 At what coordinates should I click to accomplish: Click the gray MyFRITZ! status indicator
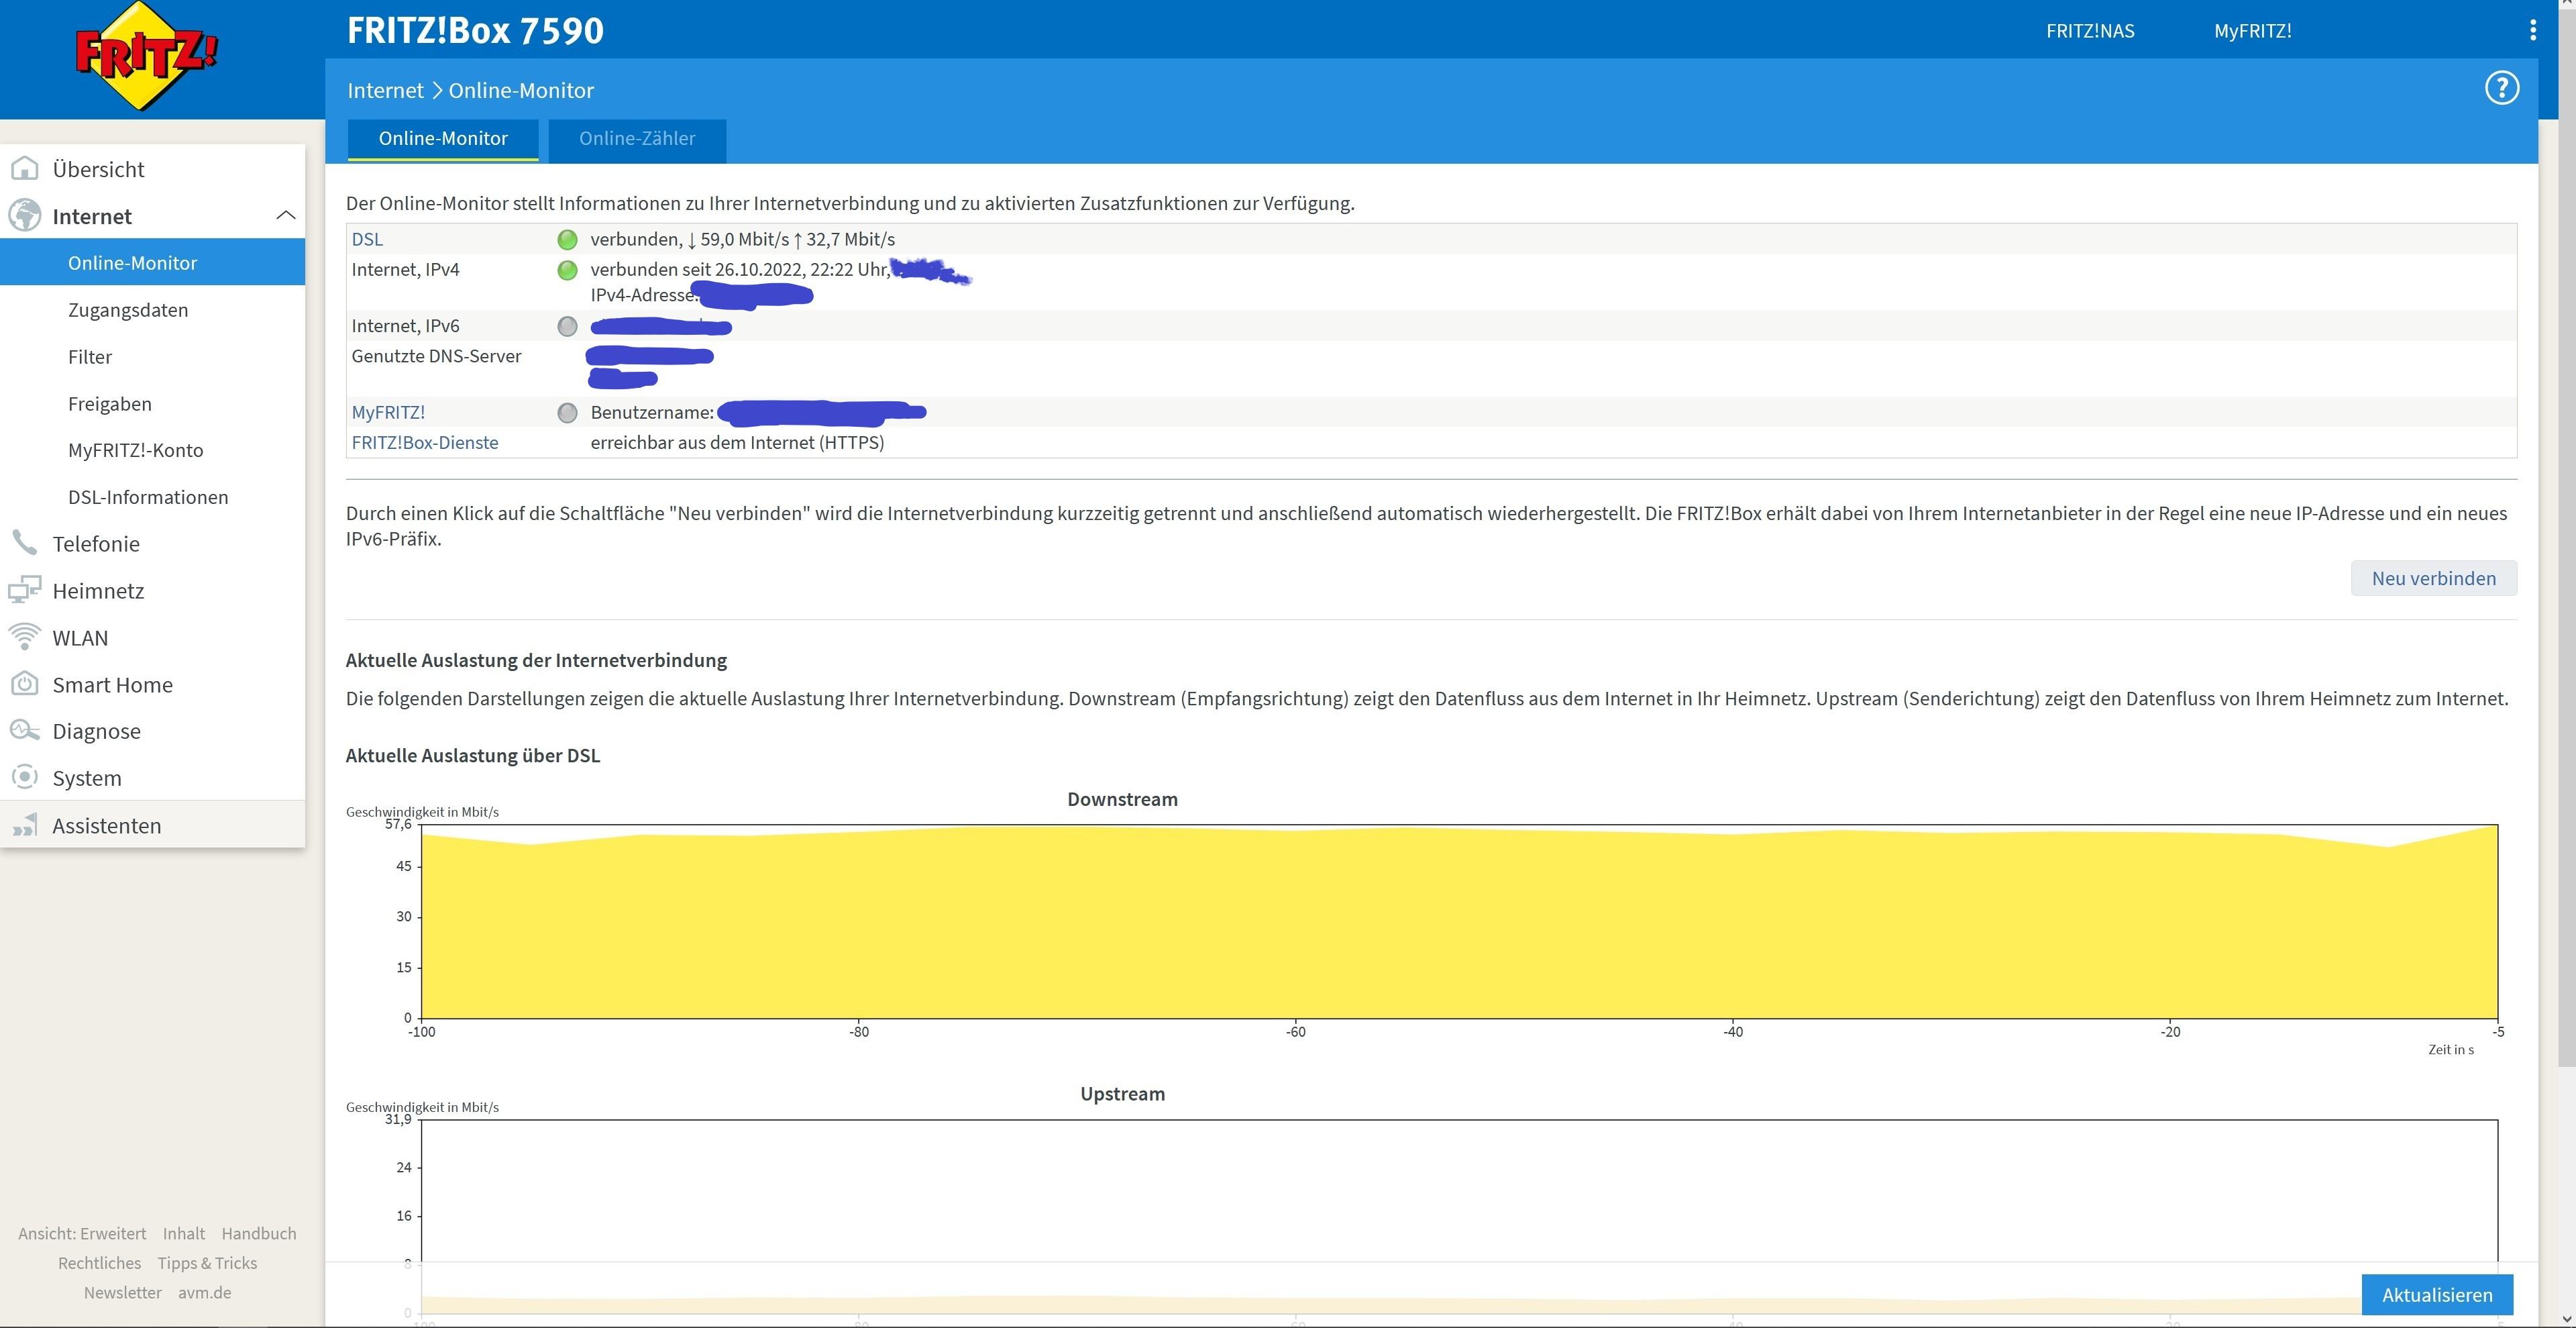(567, 412)
